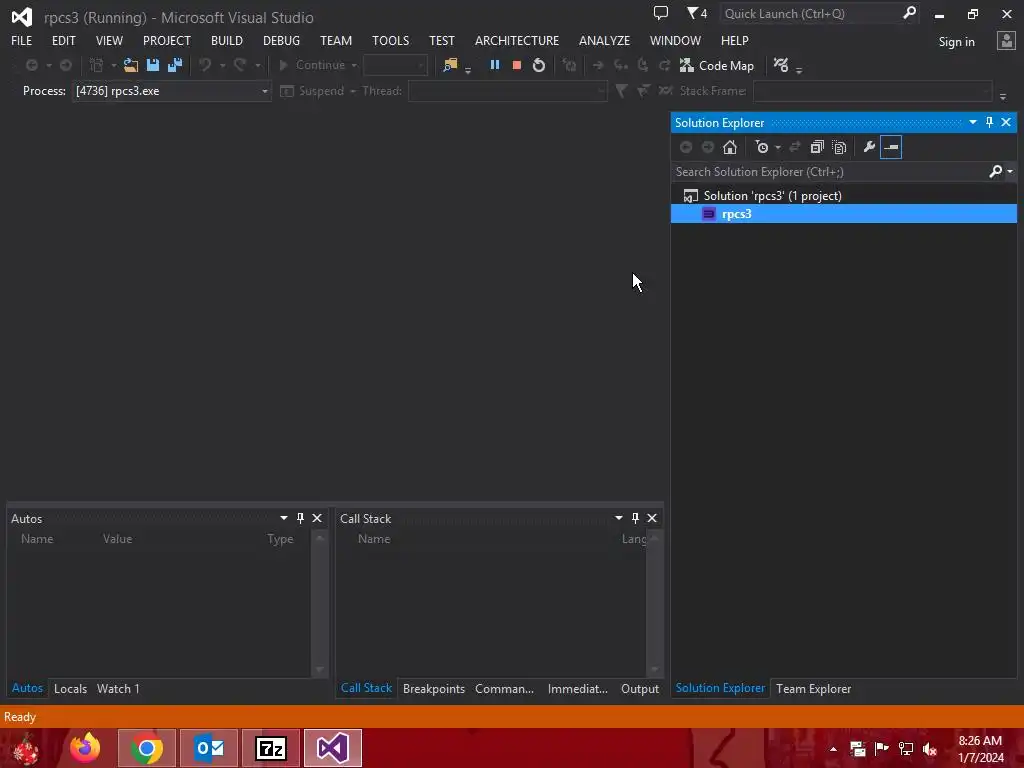Switch to the Watch 1 tab

[118, 688]
